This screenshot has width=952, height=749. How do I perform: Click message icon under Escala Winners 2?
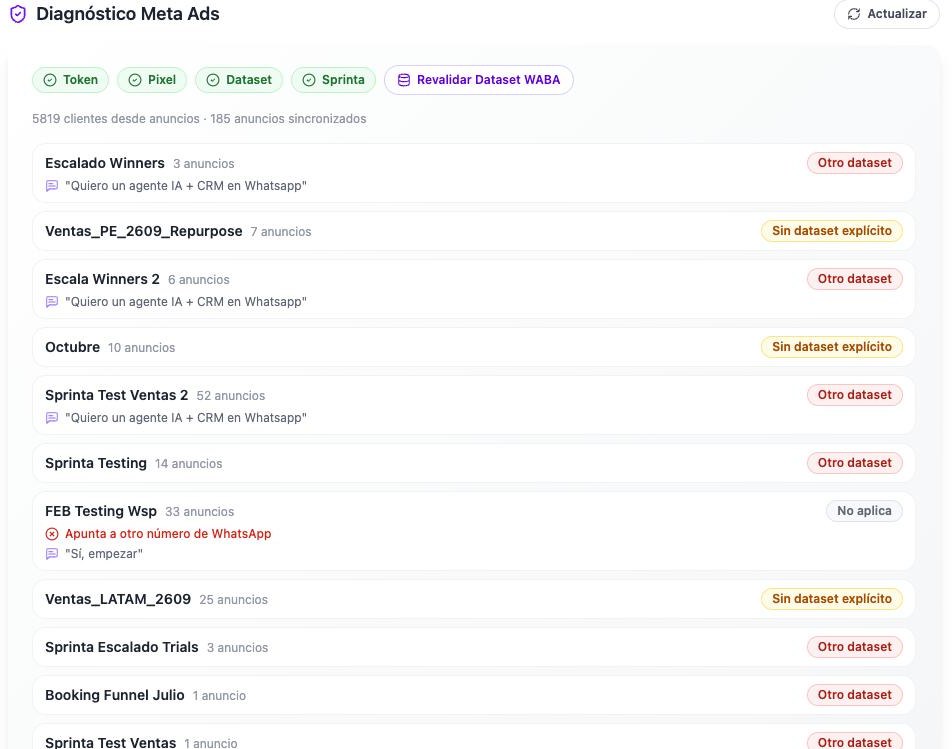52,302
